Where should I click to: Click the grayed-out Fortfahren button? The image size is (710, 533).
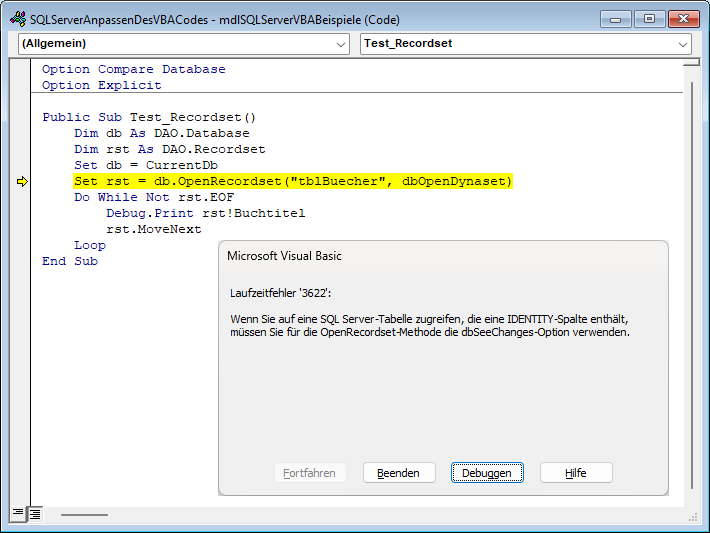310,473
